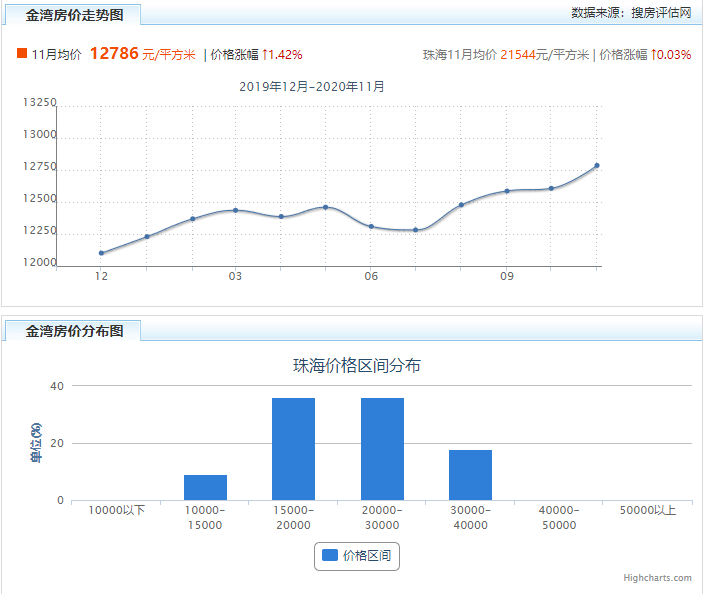Select the June data point above label 06
Image resolution: width=704 pixels, height=594 pixels.
tap(371, 227)
